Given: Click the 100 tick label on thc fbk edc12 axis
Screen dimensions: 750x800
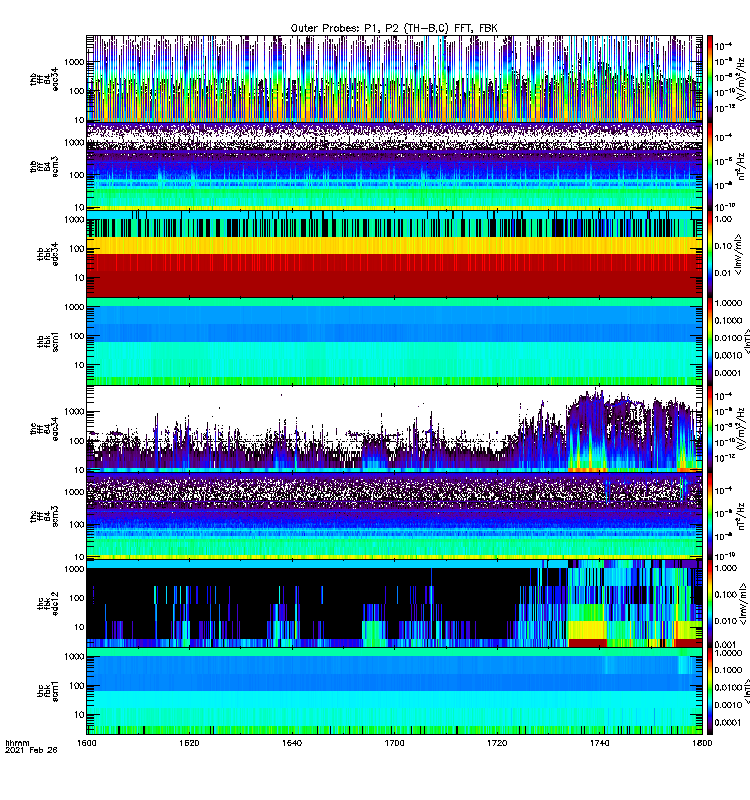Looking at the screenshot, I should tap(77, 598).
